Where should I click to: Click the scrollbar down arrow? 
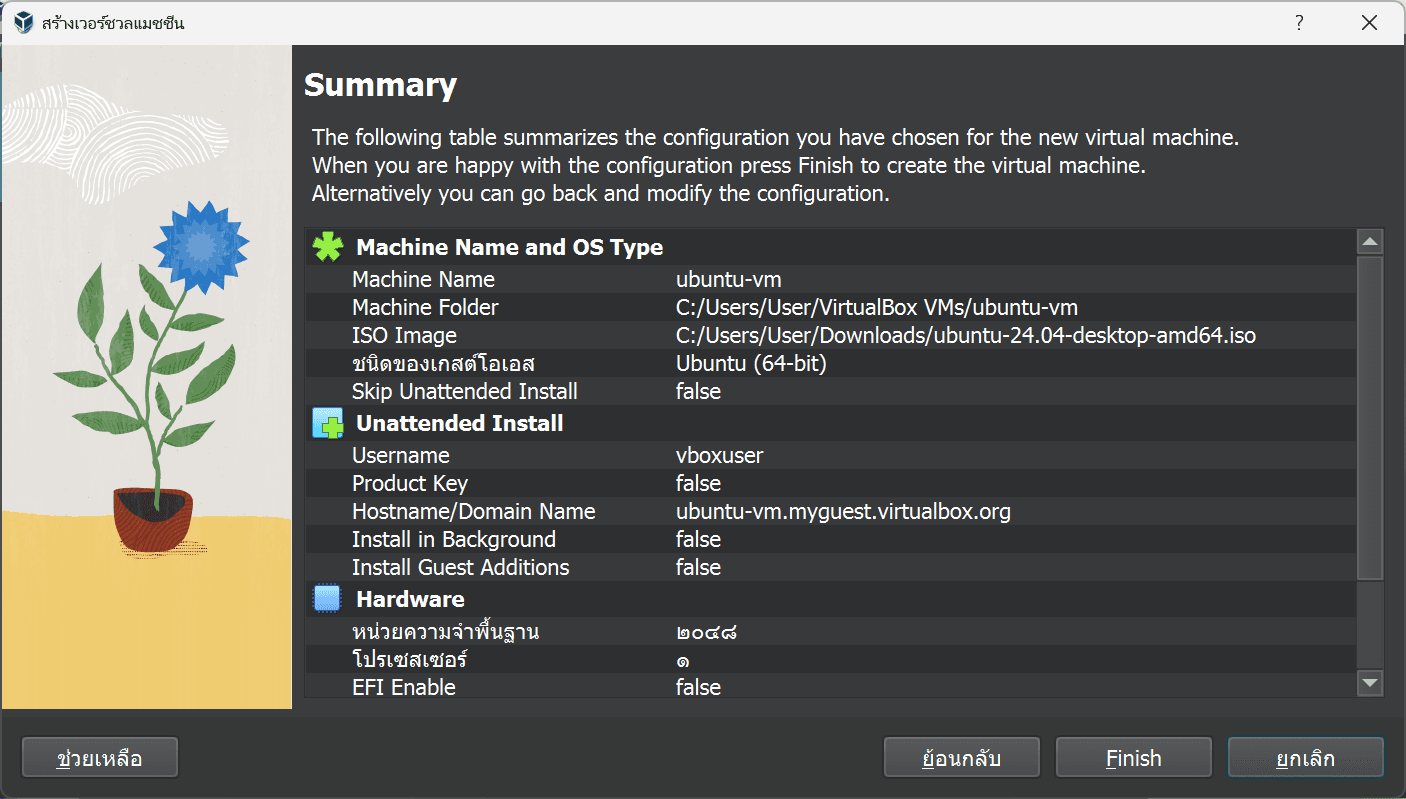pos(1369,683)
